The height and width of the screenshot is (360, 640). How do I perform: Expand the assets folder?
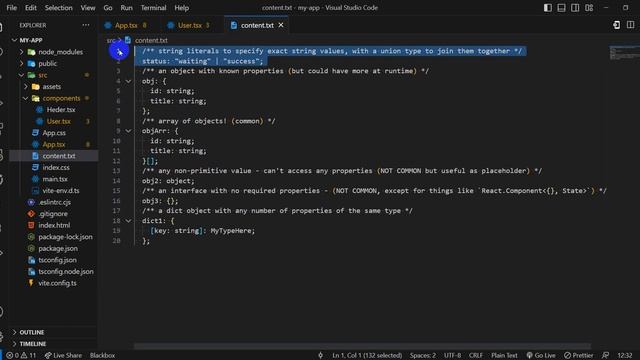pos(26,87)
